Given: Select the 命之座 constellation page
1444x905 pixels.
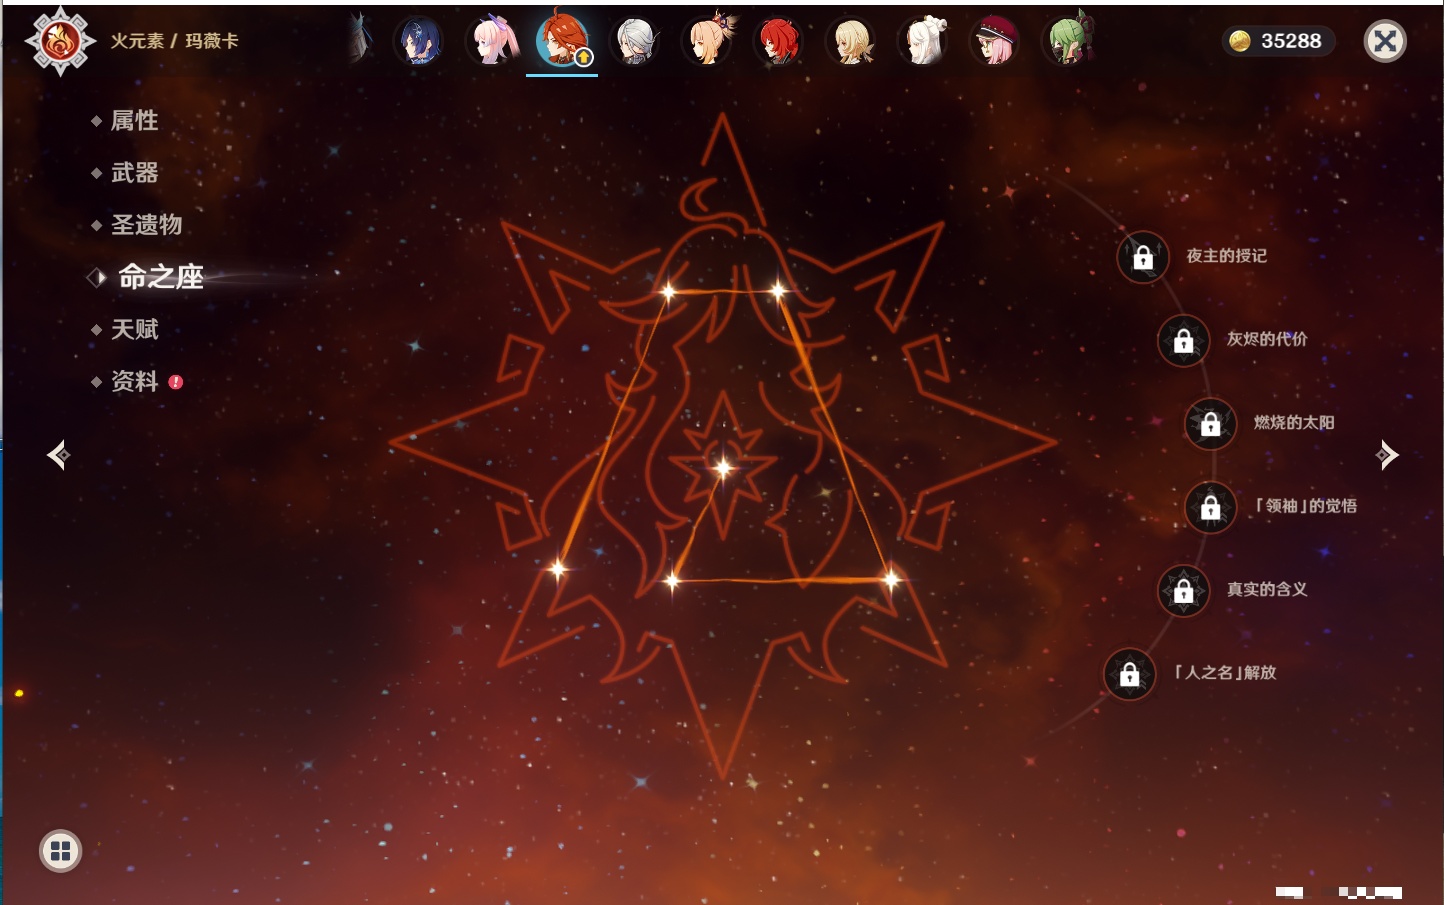Looking at the screenshot, I should (x=160, y=277).
